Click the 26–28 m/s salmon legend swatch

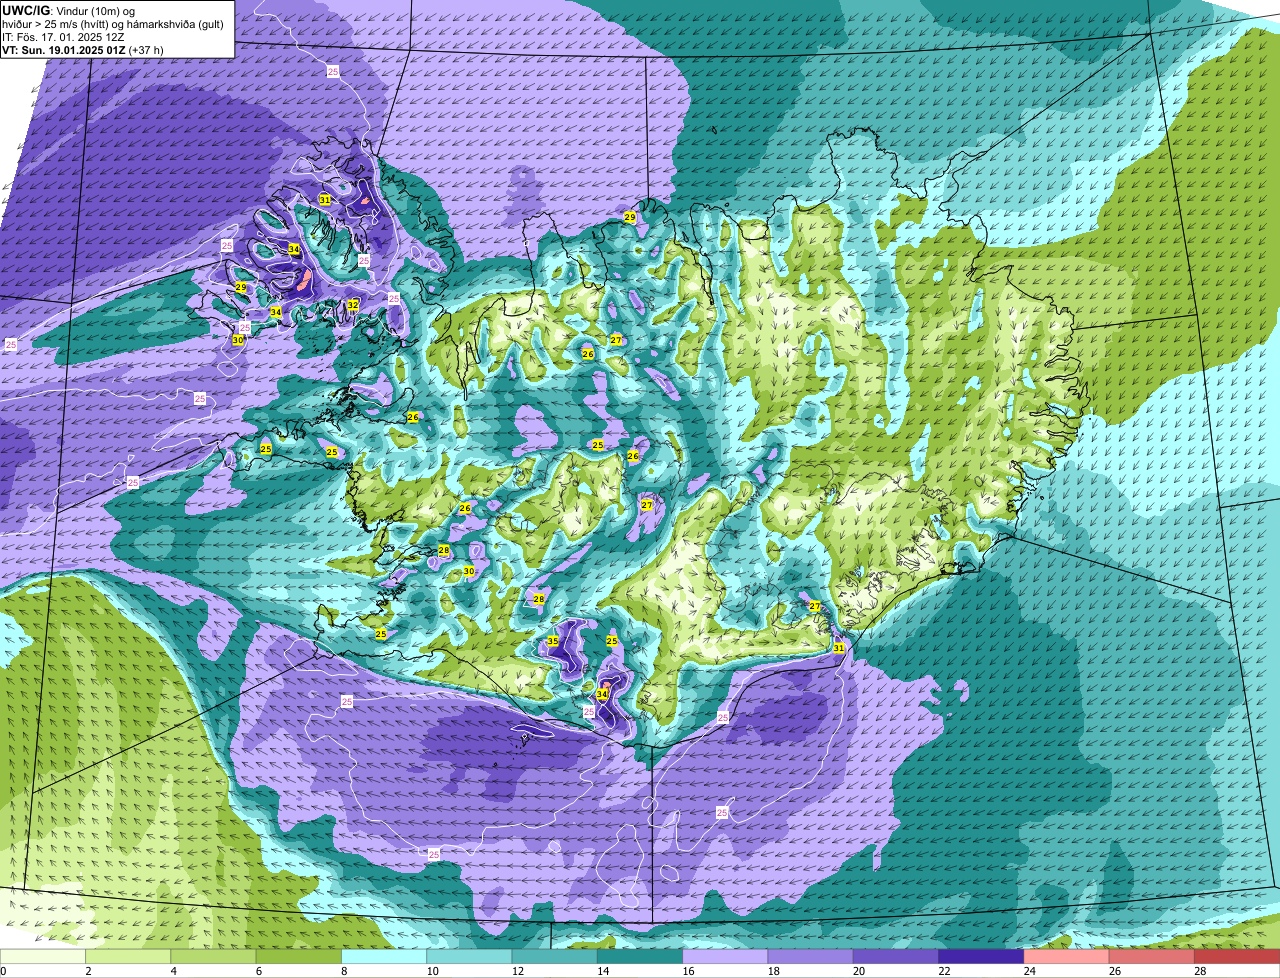(1152, 956)
